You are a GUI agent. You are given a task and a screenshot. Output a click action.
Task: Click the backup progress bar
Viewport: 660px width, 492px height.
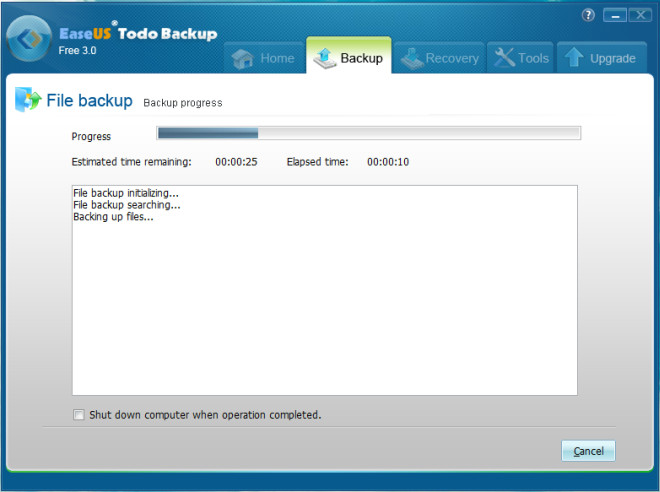coord(368,133)
